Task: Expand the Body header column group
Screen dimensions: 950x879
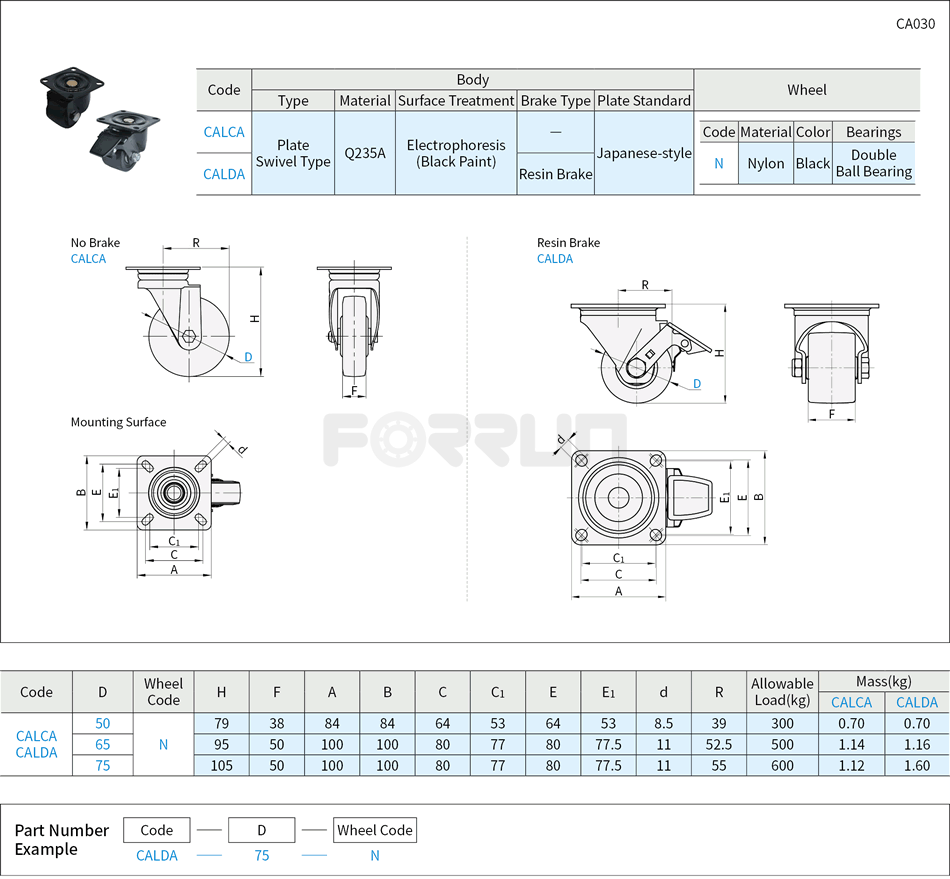Action: click(x=472, y=79)
